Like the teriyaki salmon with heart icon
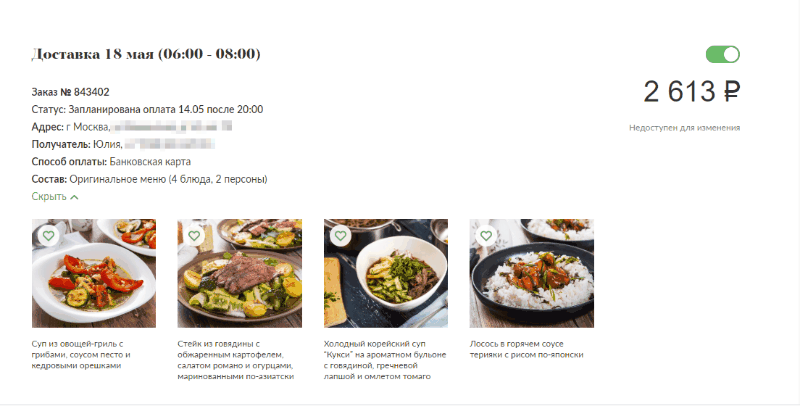This screenshot has width=800, height=406. 486,236
